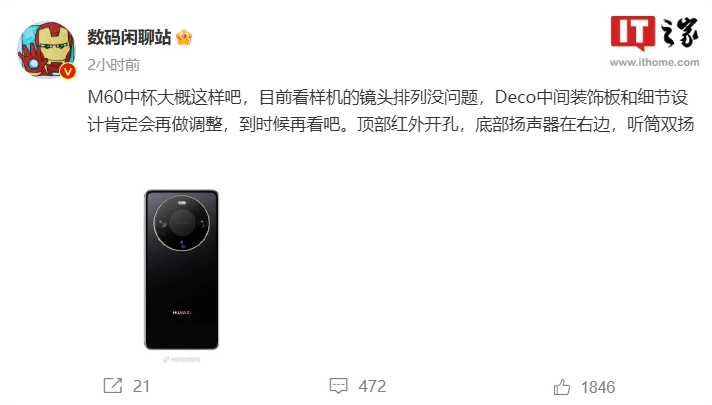Open the www.ithome.com watermark link
Screen dimensions: 712x405
(x=654, y=62)
